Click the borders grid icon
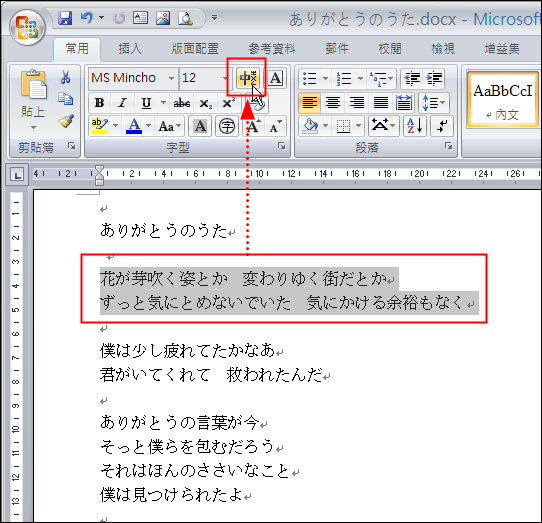 [x=343, y=126]
